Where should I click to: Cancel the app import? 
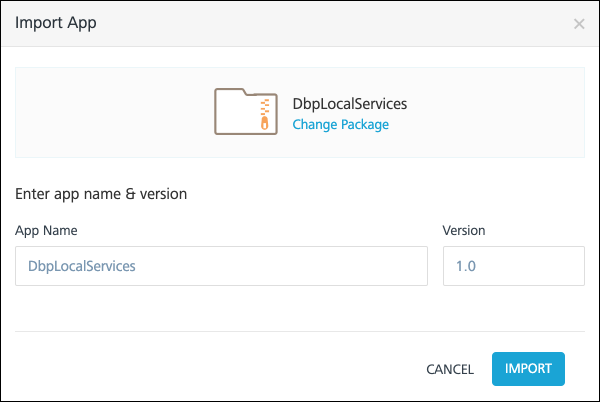(x=450, y=369)
